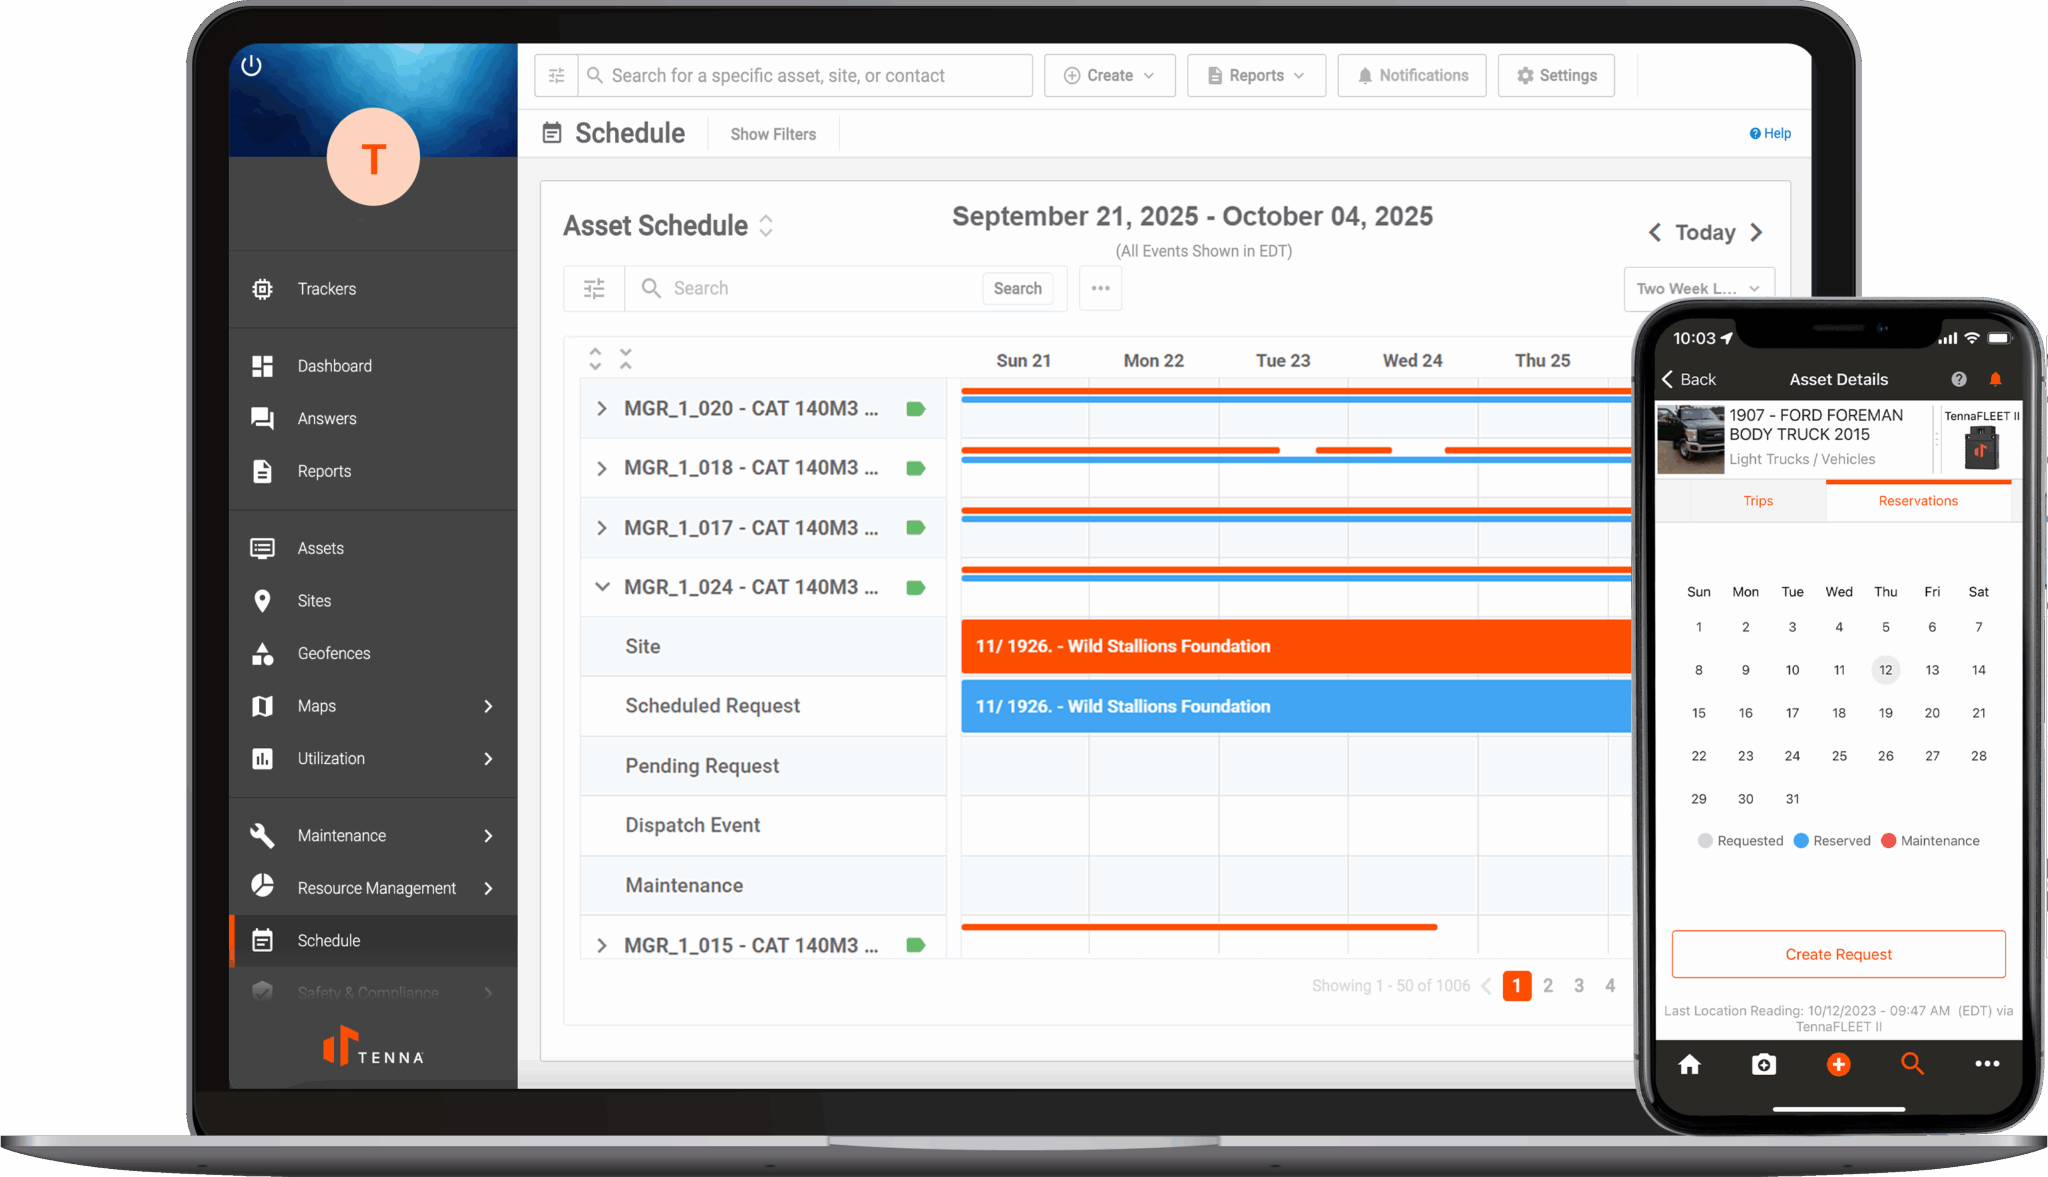Switch to the Reservations tab on phone
2048x1177 pixels.
coord(1917,501)
